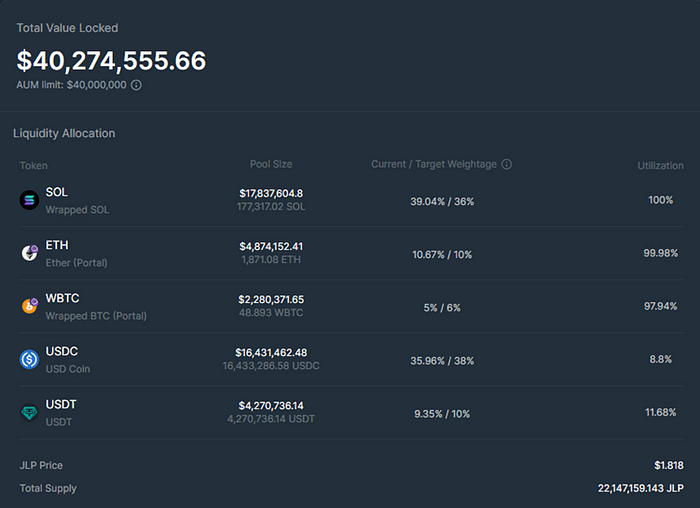Click the JLP Price value $1.818
Image resolution: width=700 pixels, height=508 pixels.
[x=668, y=466]
